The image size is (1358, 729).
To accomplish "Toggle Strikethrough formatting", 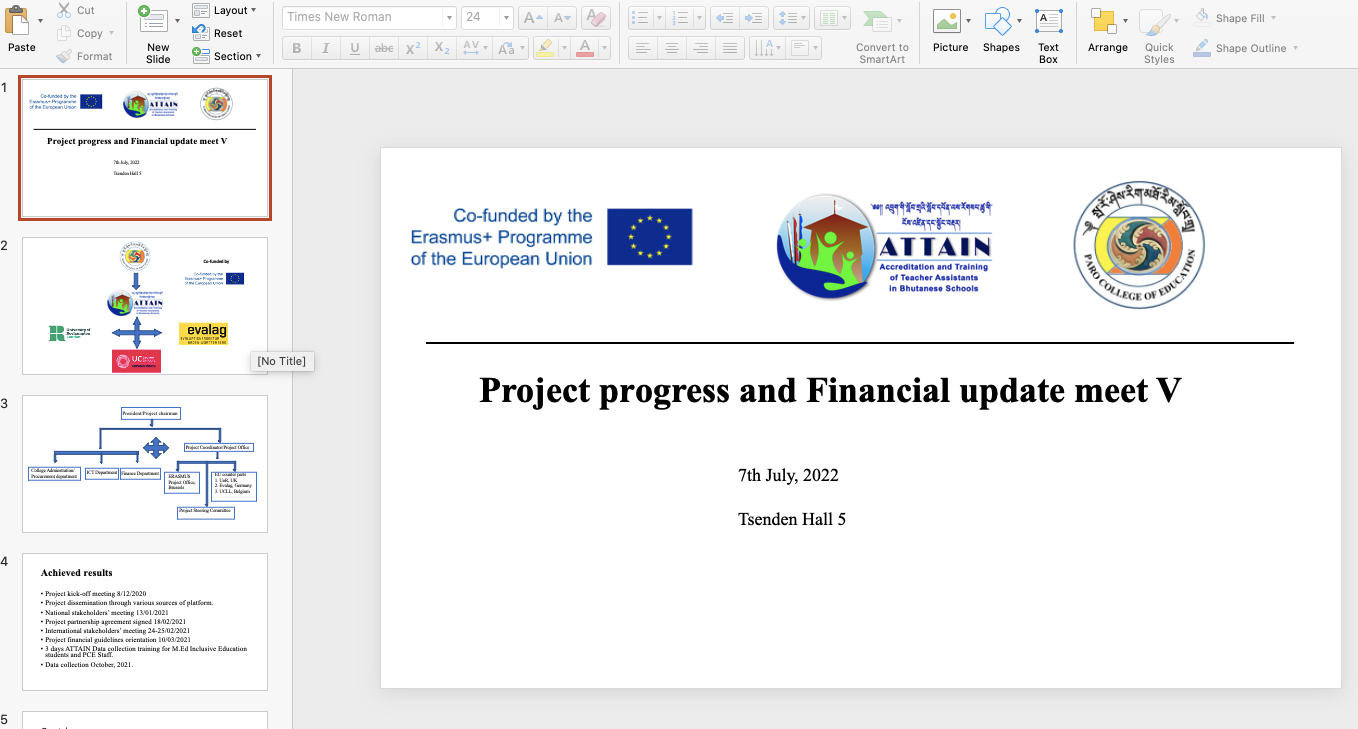I will coord(384,47).
